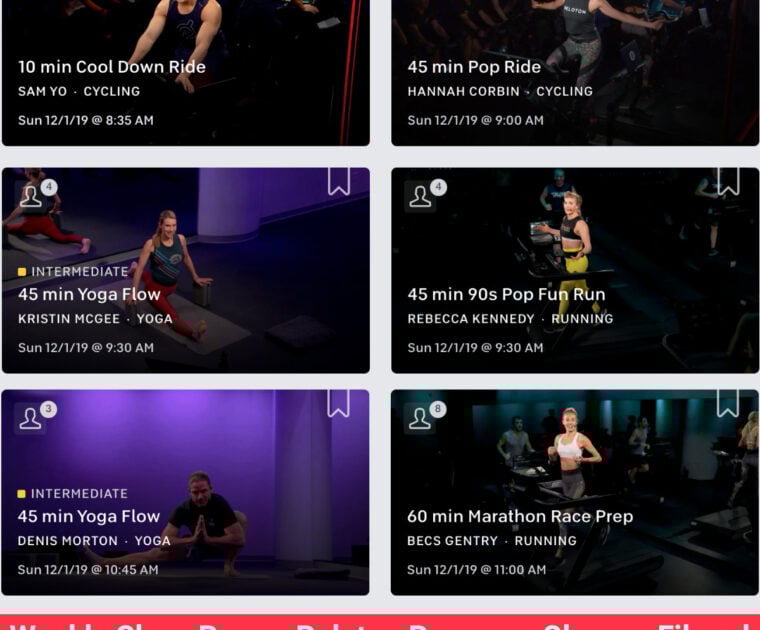This screenshot has width=760, height=630.
Task: Tap the Kristin McGee Yoga instructor label
Action: click(95, 319)
